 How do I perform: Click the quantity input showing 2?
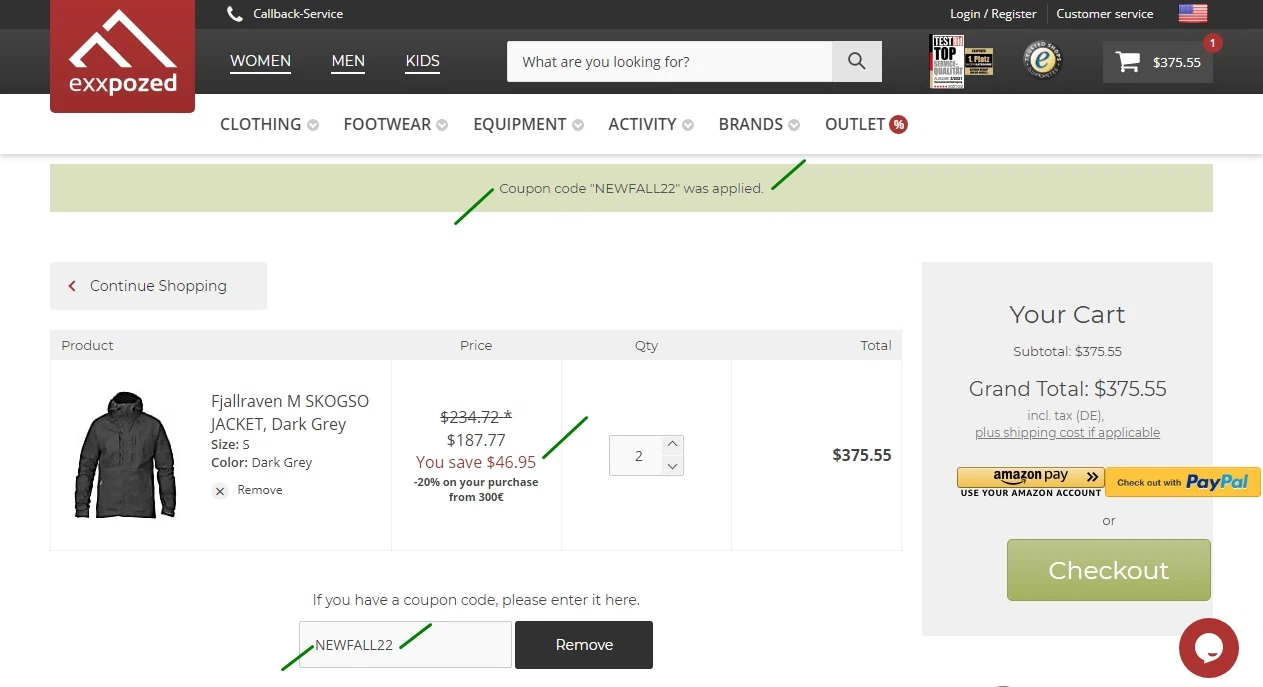(x=639, y=456)
